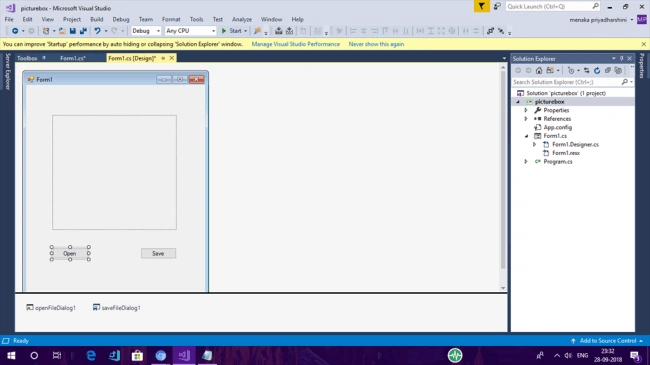Viewport: 650px width, 365px height.
Task: Select the PictureBox control on the form
Action: pos(114,173)
